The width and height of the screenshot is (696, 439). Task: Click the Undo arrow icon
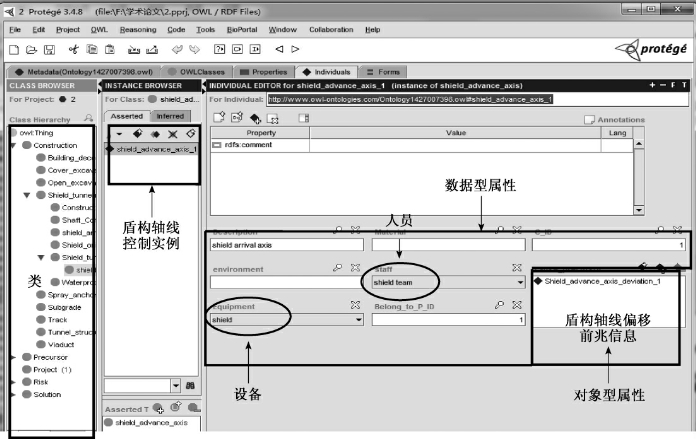click(x=177, y=49)
